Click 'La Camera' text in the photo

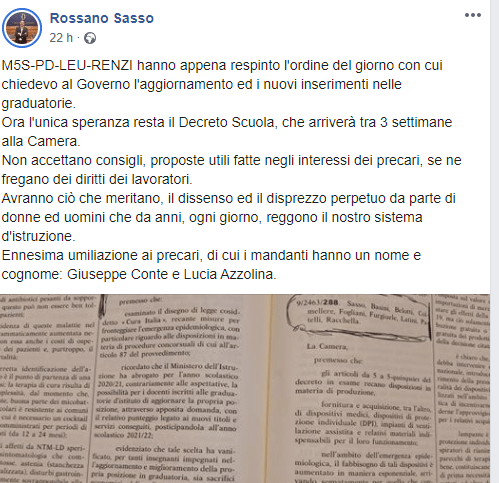coord(327,346)
